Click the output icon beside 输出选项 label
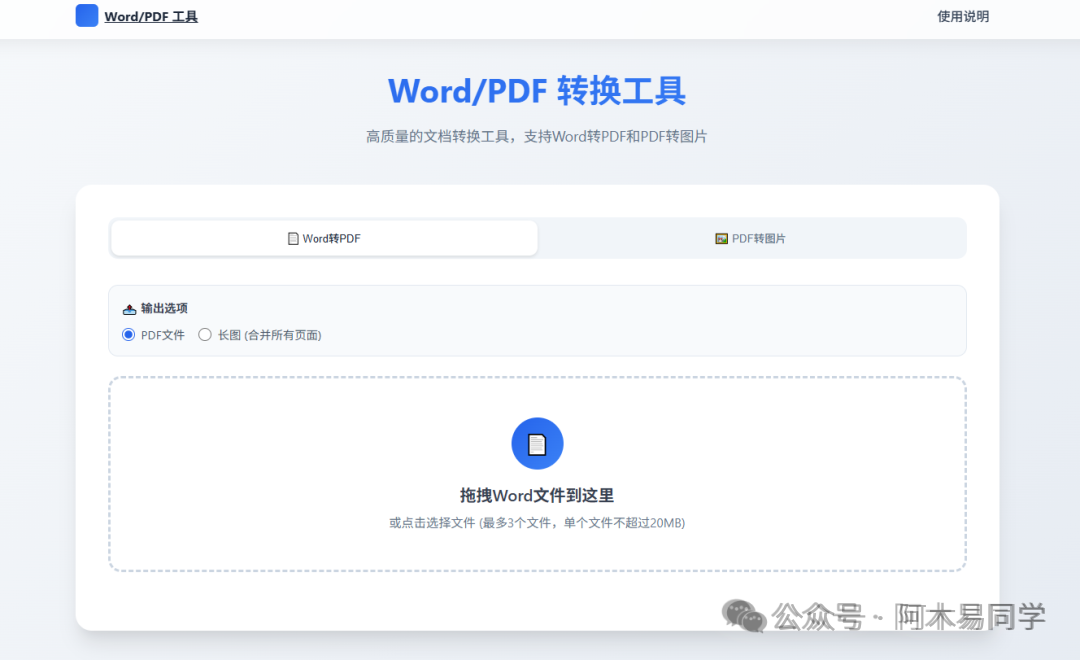The image size is (1080, 660). 128,308
